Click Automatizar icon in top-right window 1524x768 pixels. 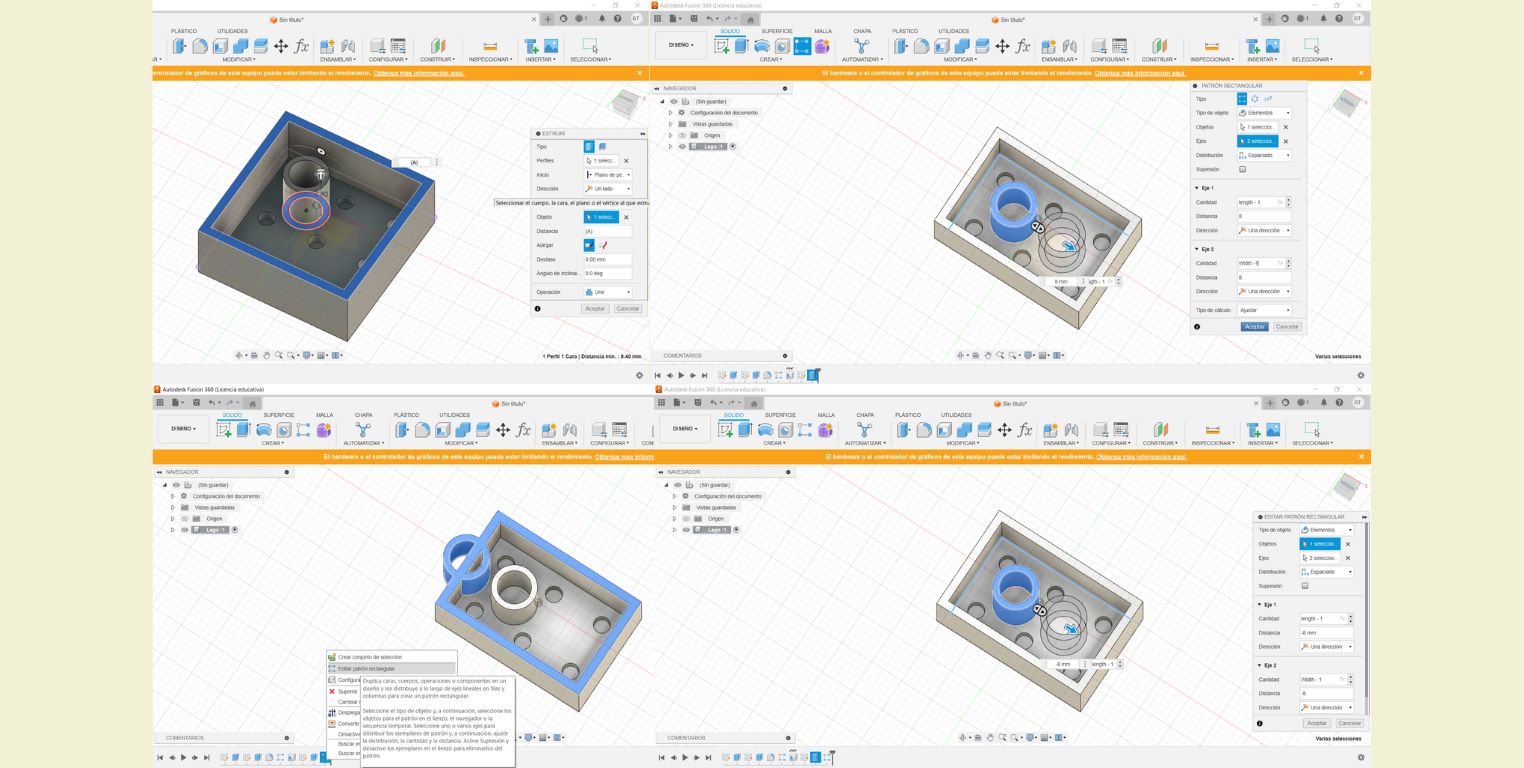[862, 46]
